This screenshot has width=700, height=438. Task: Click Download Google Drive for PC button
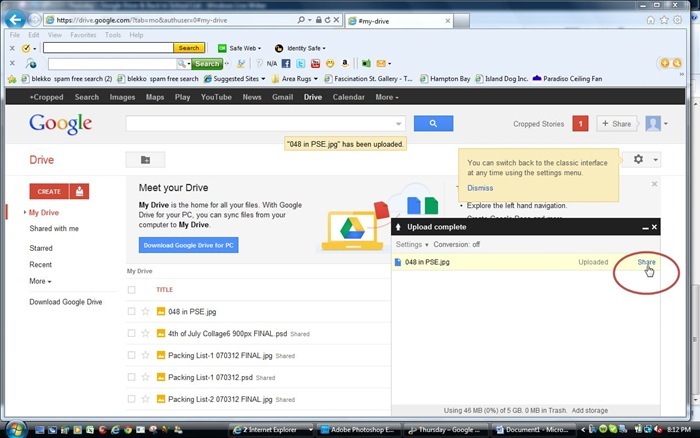(188, 245)
